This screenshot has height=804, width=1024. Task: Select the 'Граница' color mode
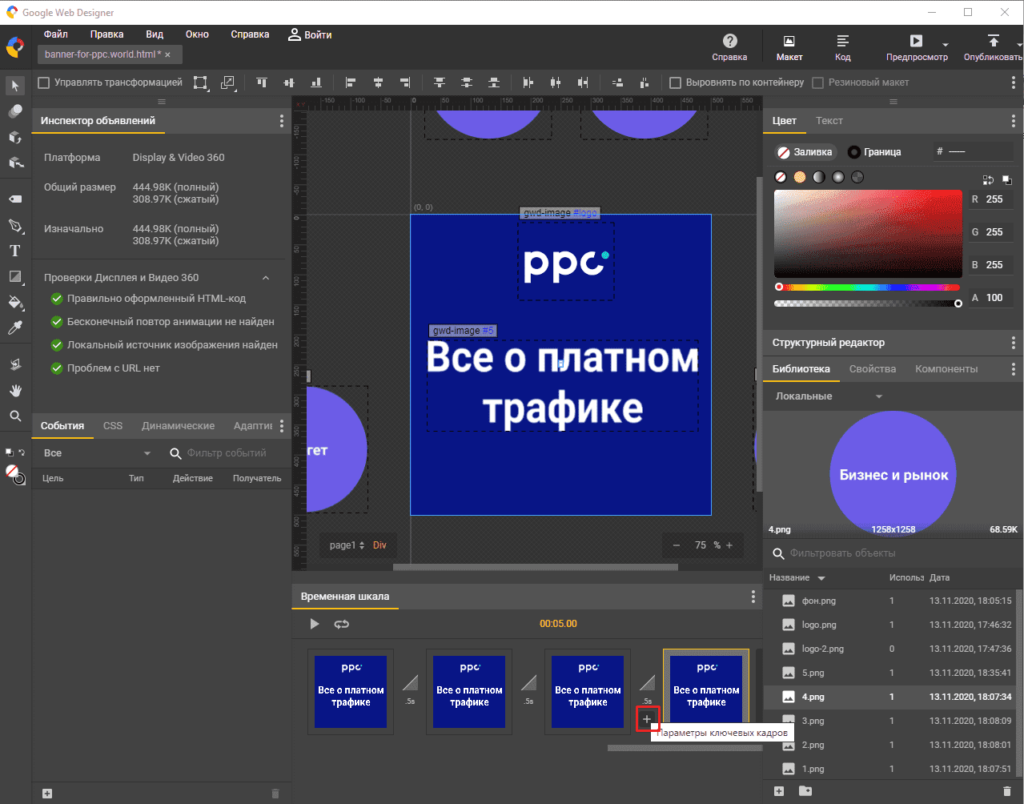(874, 152)
